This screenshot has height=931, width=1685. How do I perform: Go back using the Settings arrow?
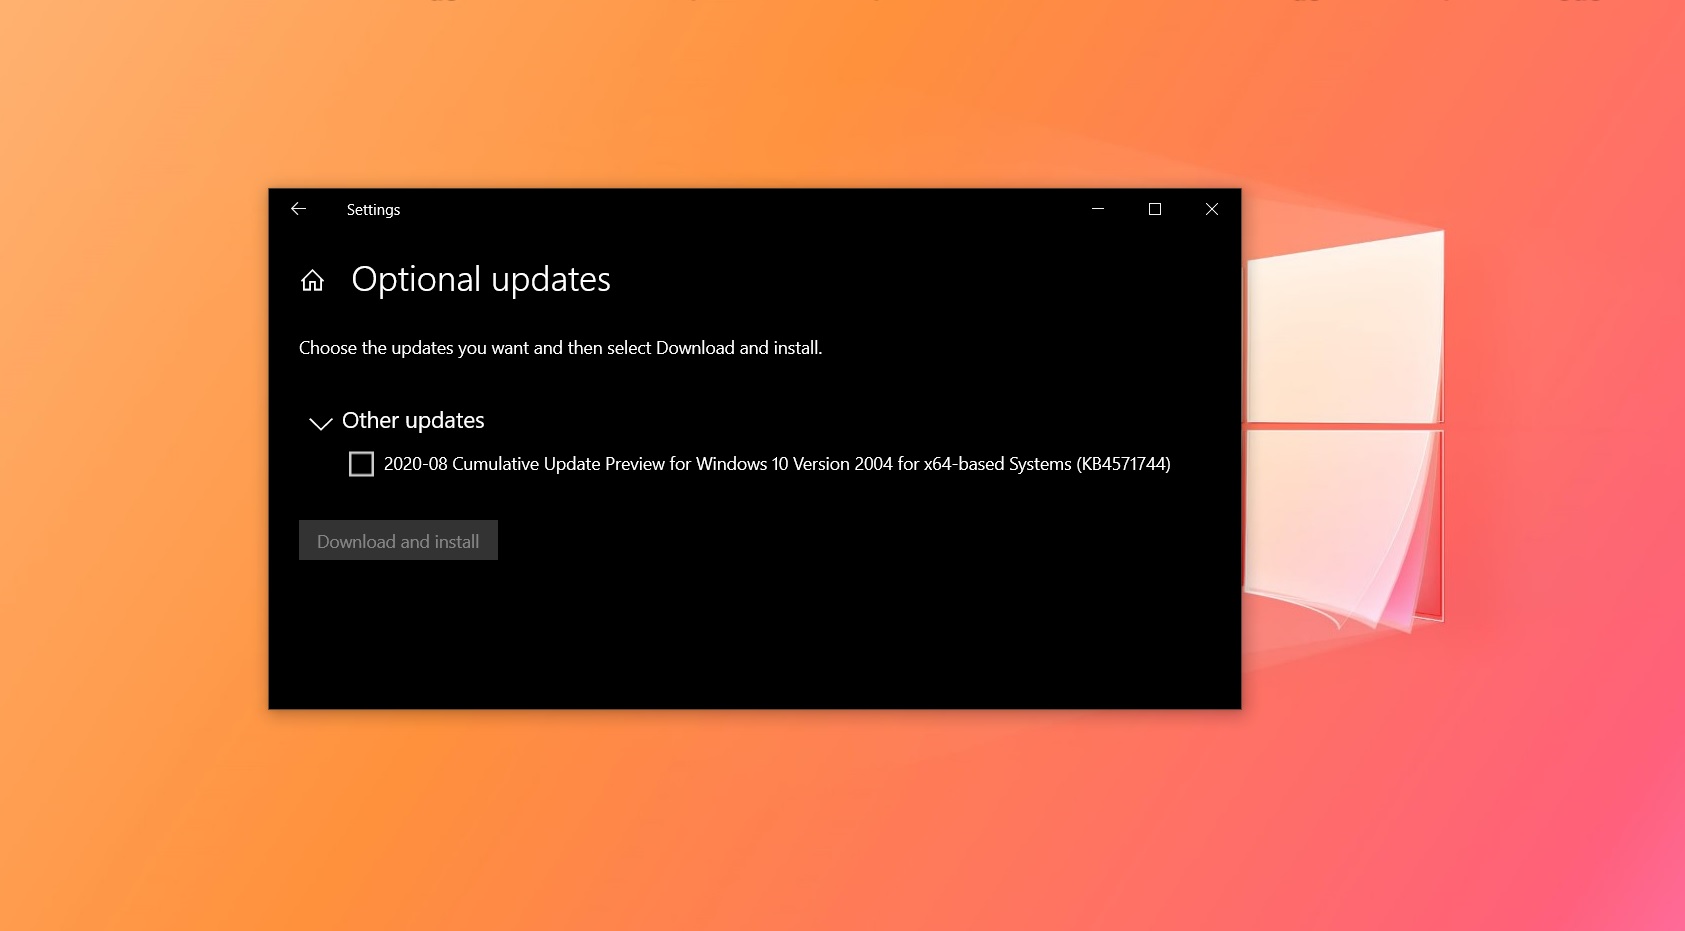(298, 209)
